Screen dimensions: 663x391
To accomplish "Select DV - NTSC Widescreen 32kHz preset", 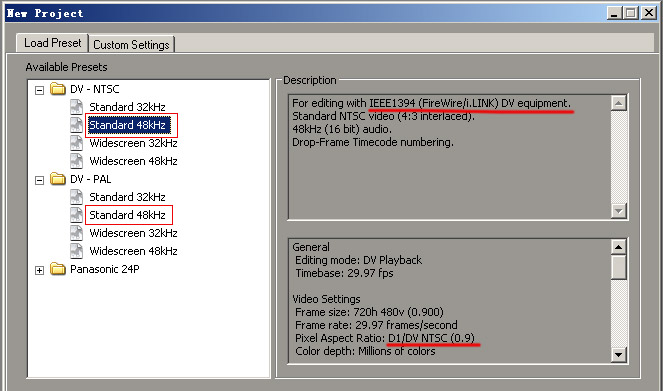I will (133, 143).
